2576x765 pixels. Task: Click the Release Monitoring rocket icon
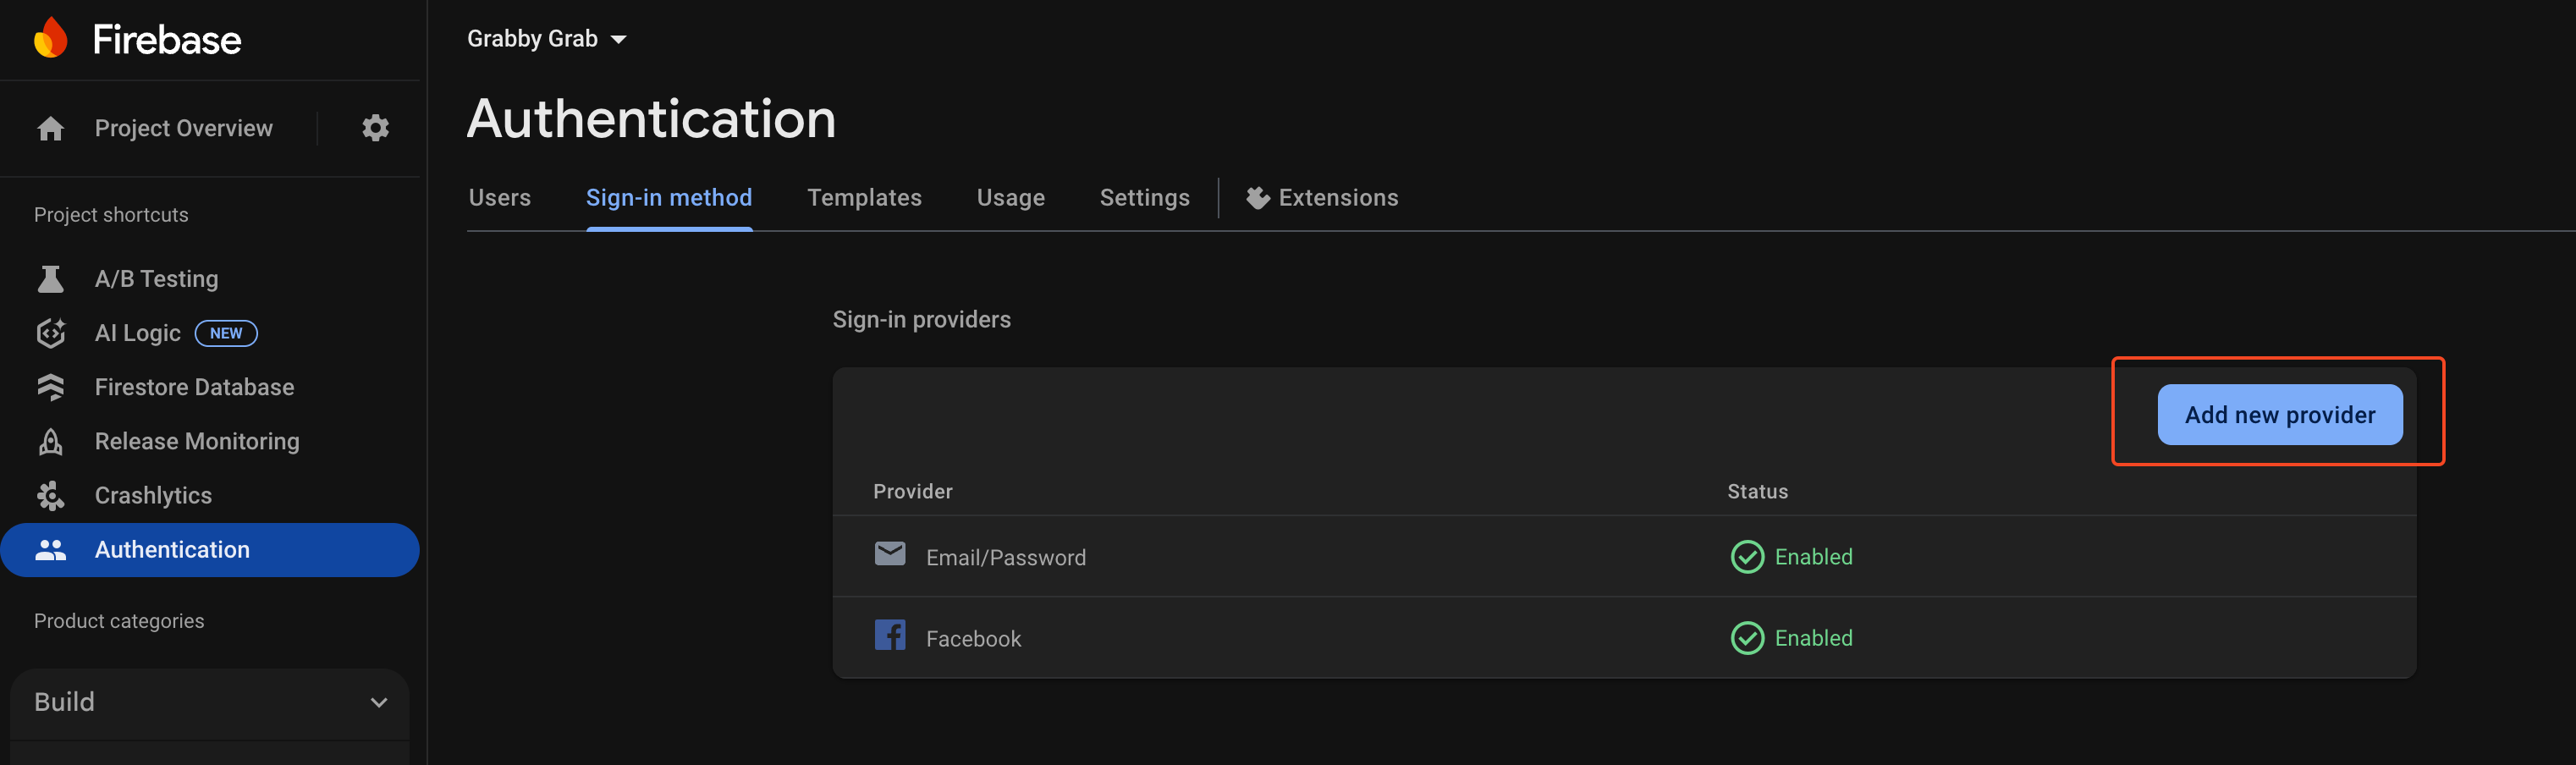point(50,441)
